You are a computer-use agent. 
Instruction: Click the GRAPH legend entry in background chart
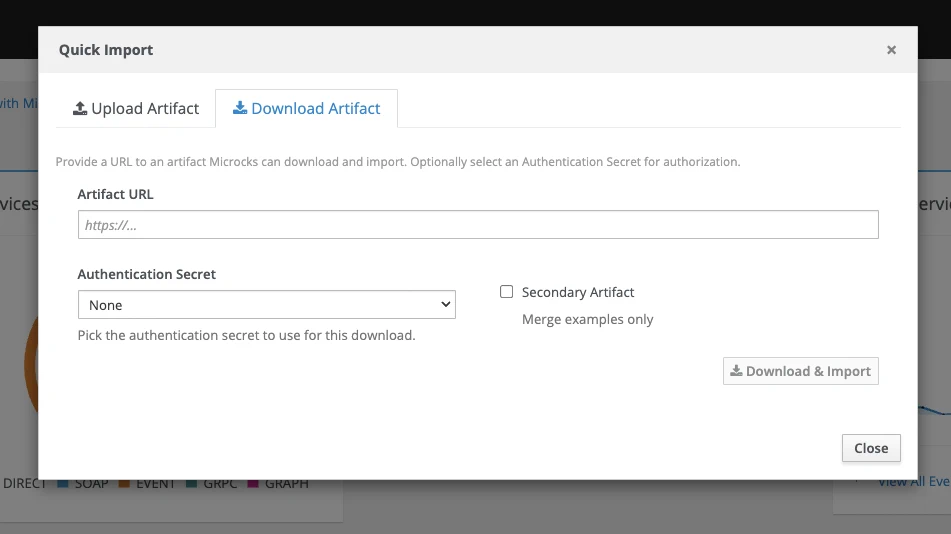(278, 484)
